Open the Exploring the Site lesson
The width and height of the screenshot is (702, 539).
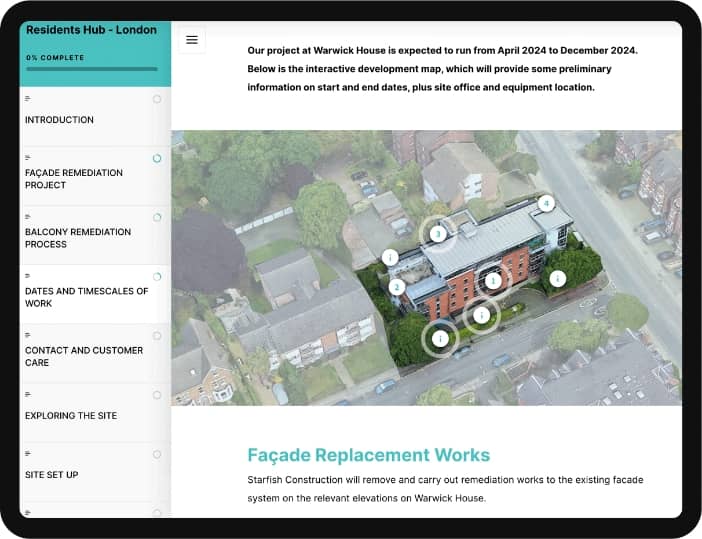click(71, 415)
